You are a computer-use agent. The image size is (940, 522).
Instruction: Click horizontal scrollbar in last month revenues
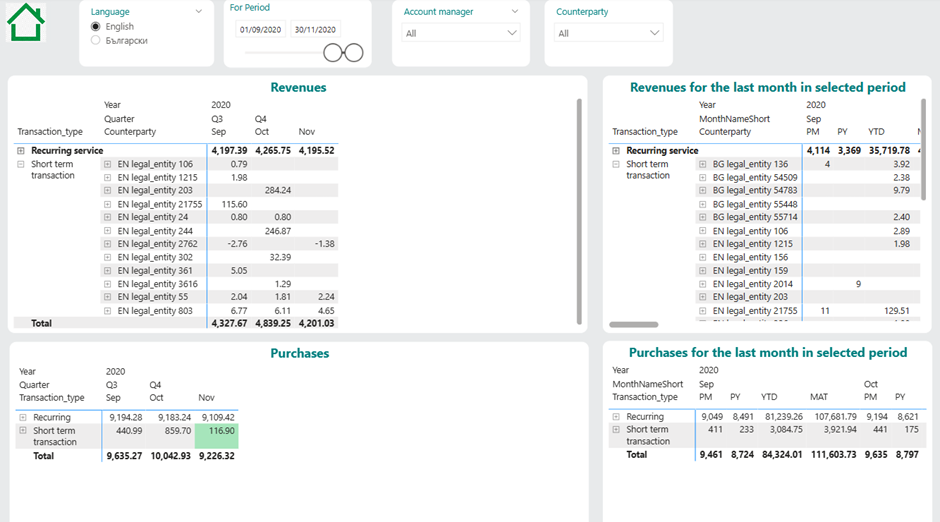pyautogui.click(x=633, y=324)
